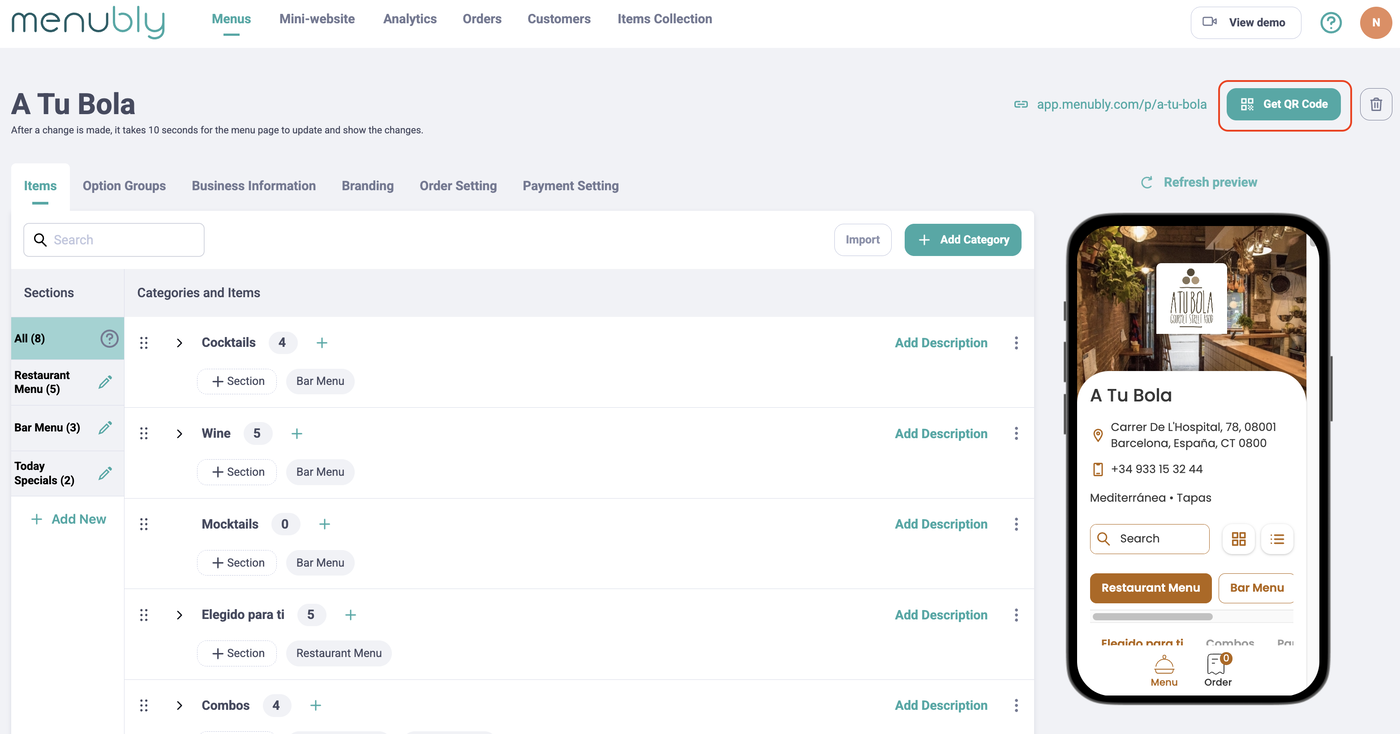
Task: Edit the Bar Menu section pencil icon
Action: (x=105, y=428)
